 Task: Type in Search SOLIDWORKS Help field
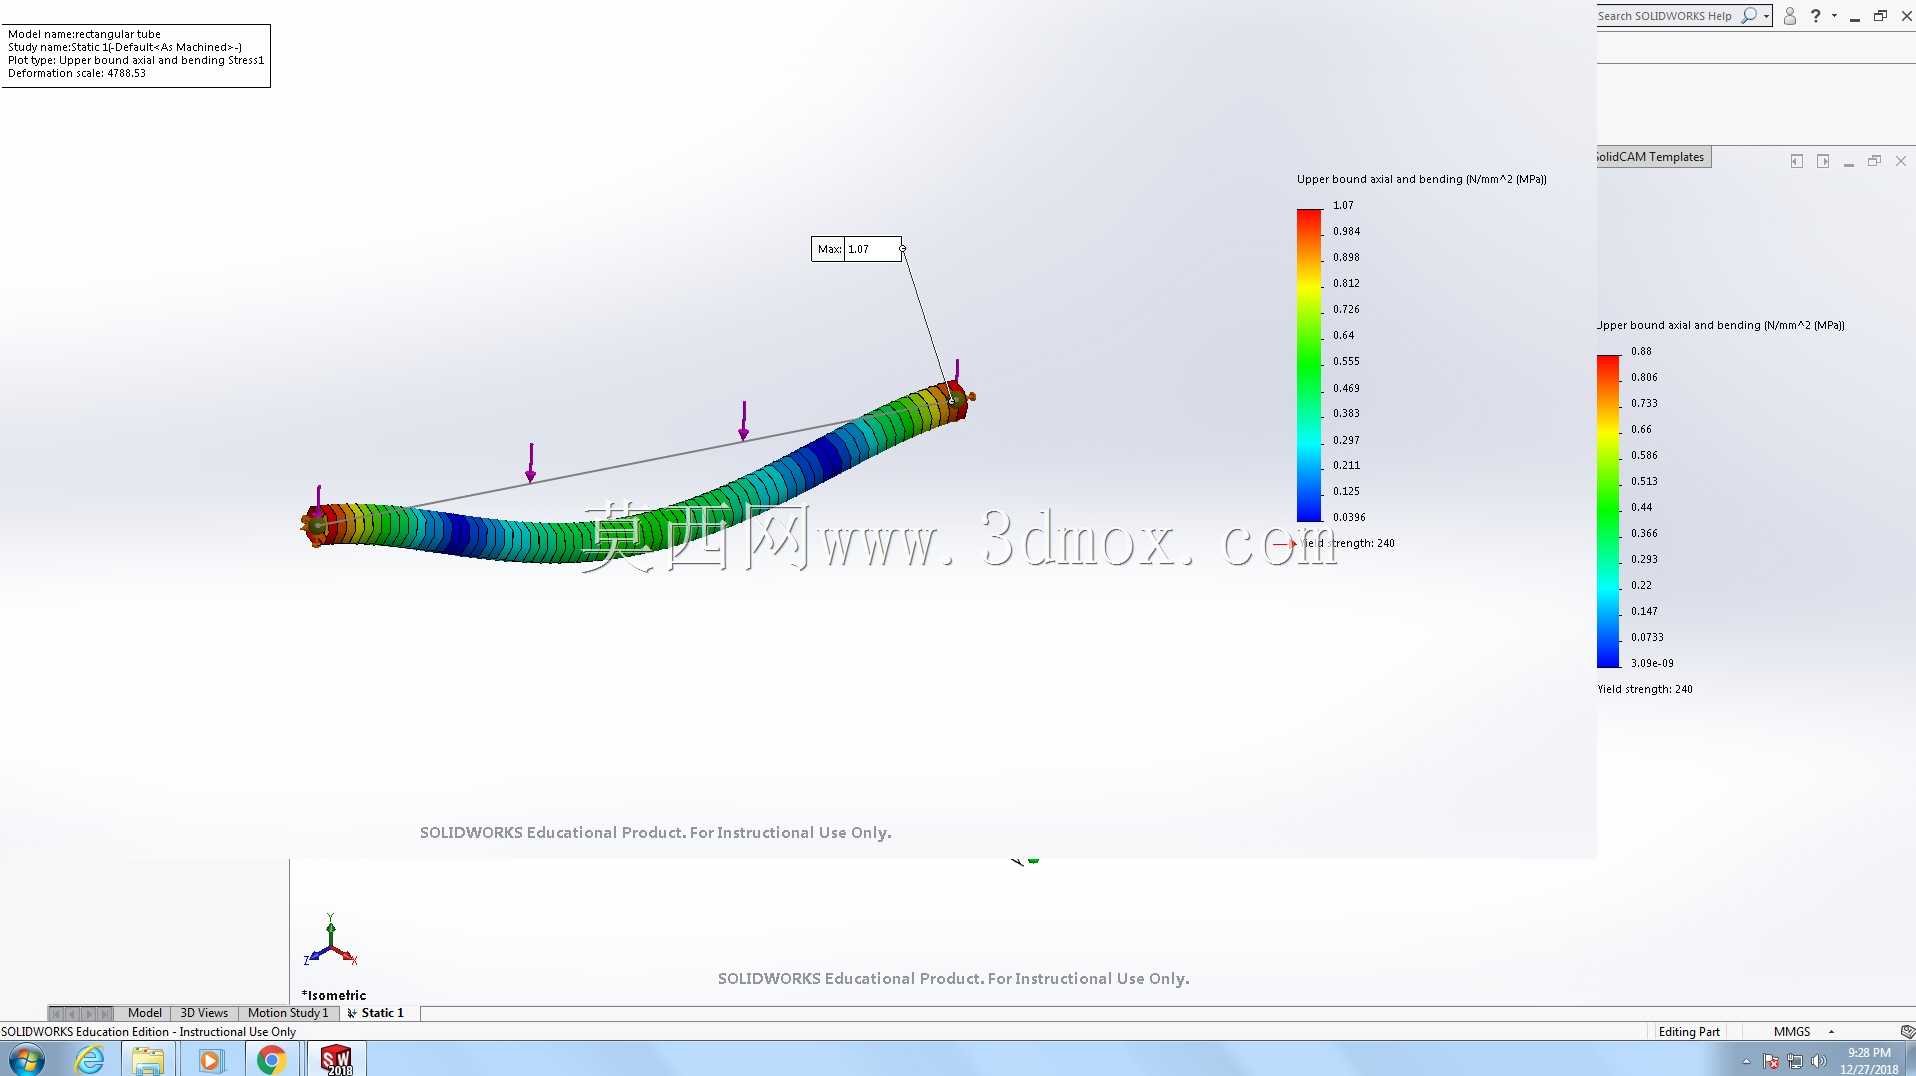coord(1667,16)
